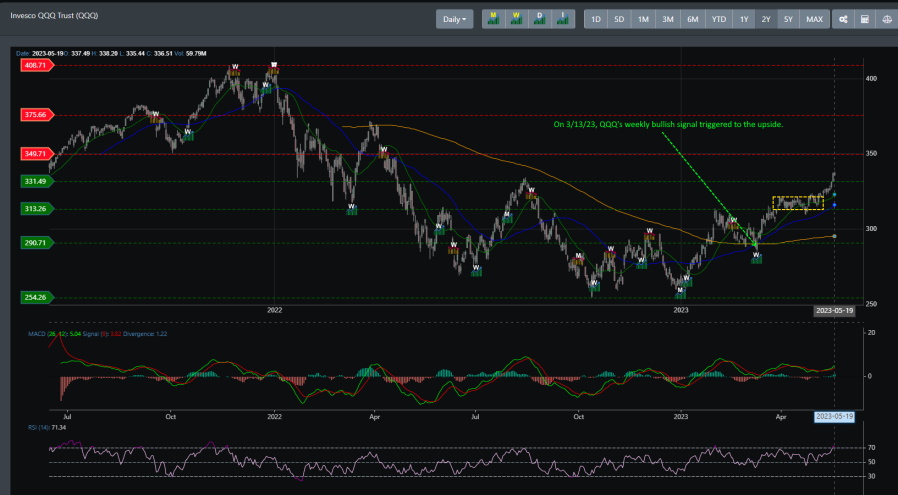898x495 pixels.
Task: Click the 349.71 red price level tag
Action: coord(38,154)
